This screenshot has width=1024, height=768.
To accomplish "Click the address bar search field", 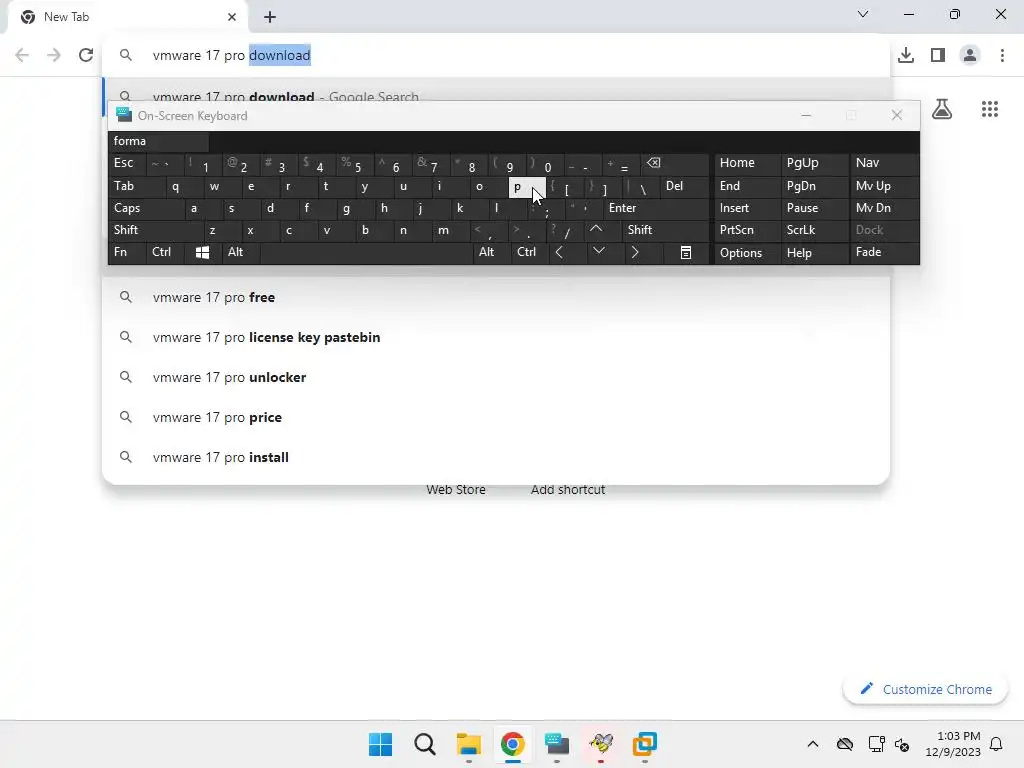I will click(496, 55).
